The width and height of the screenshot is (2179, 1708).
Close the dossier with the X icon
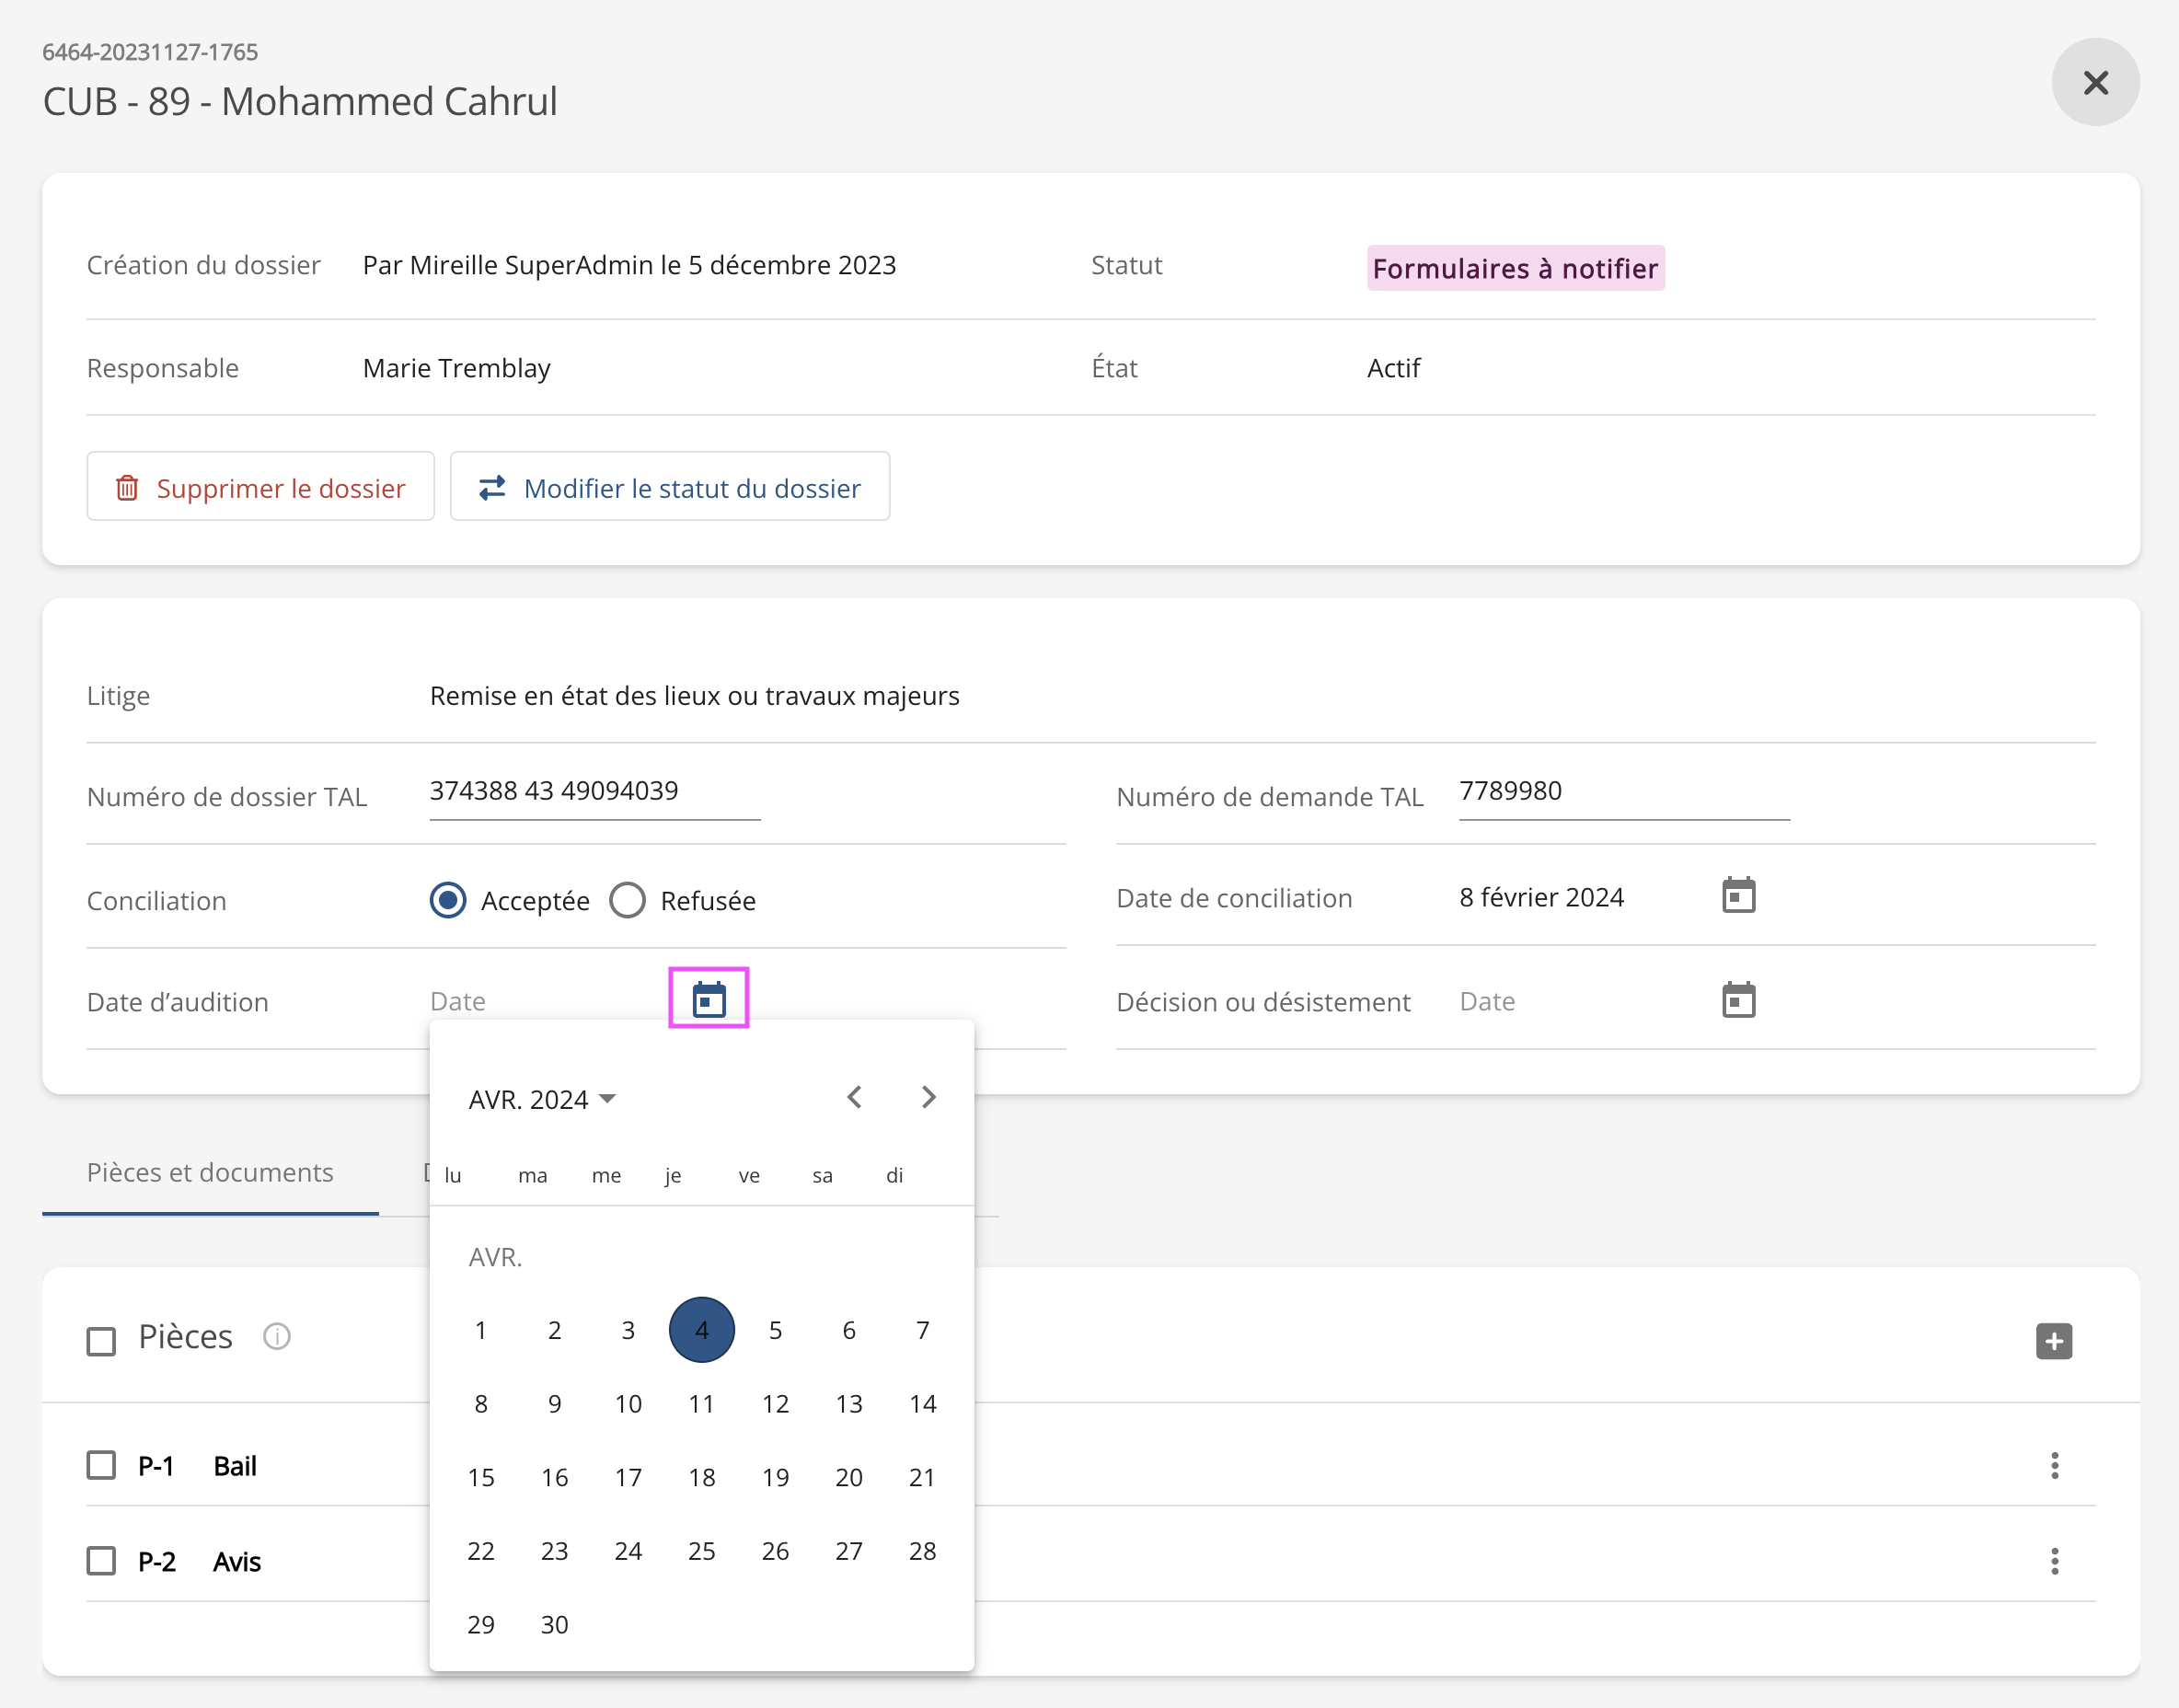coord(2095,82)
